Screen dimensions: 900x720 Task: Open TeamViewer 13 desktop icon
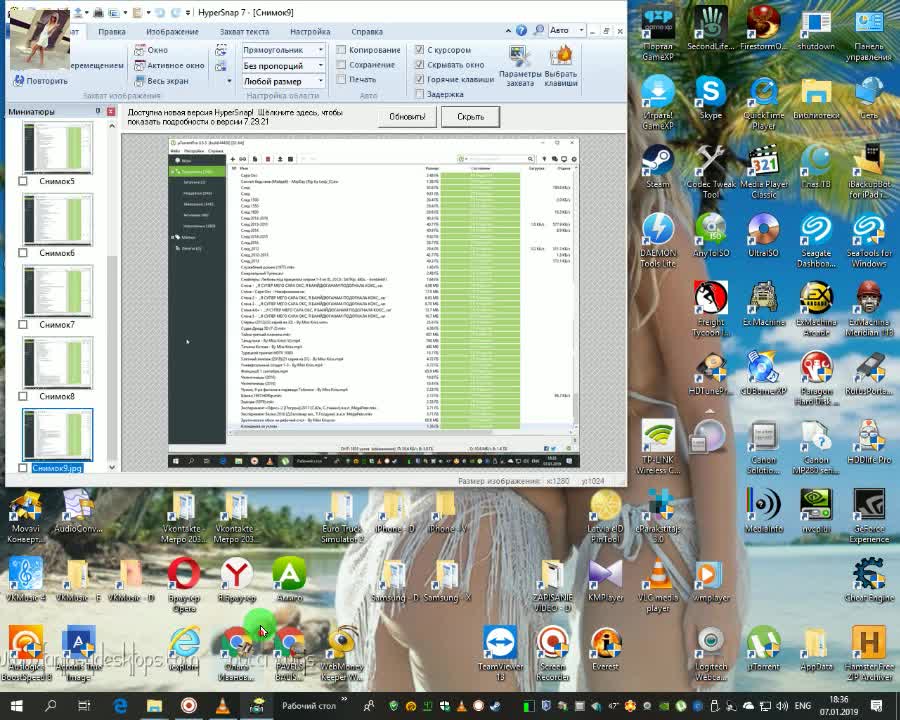pos(500,647)
